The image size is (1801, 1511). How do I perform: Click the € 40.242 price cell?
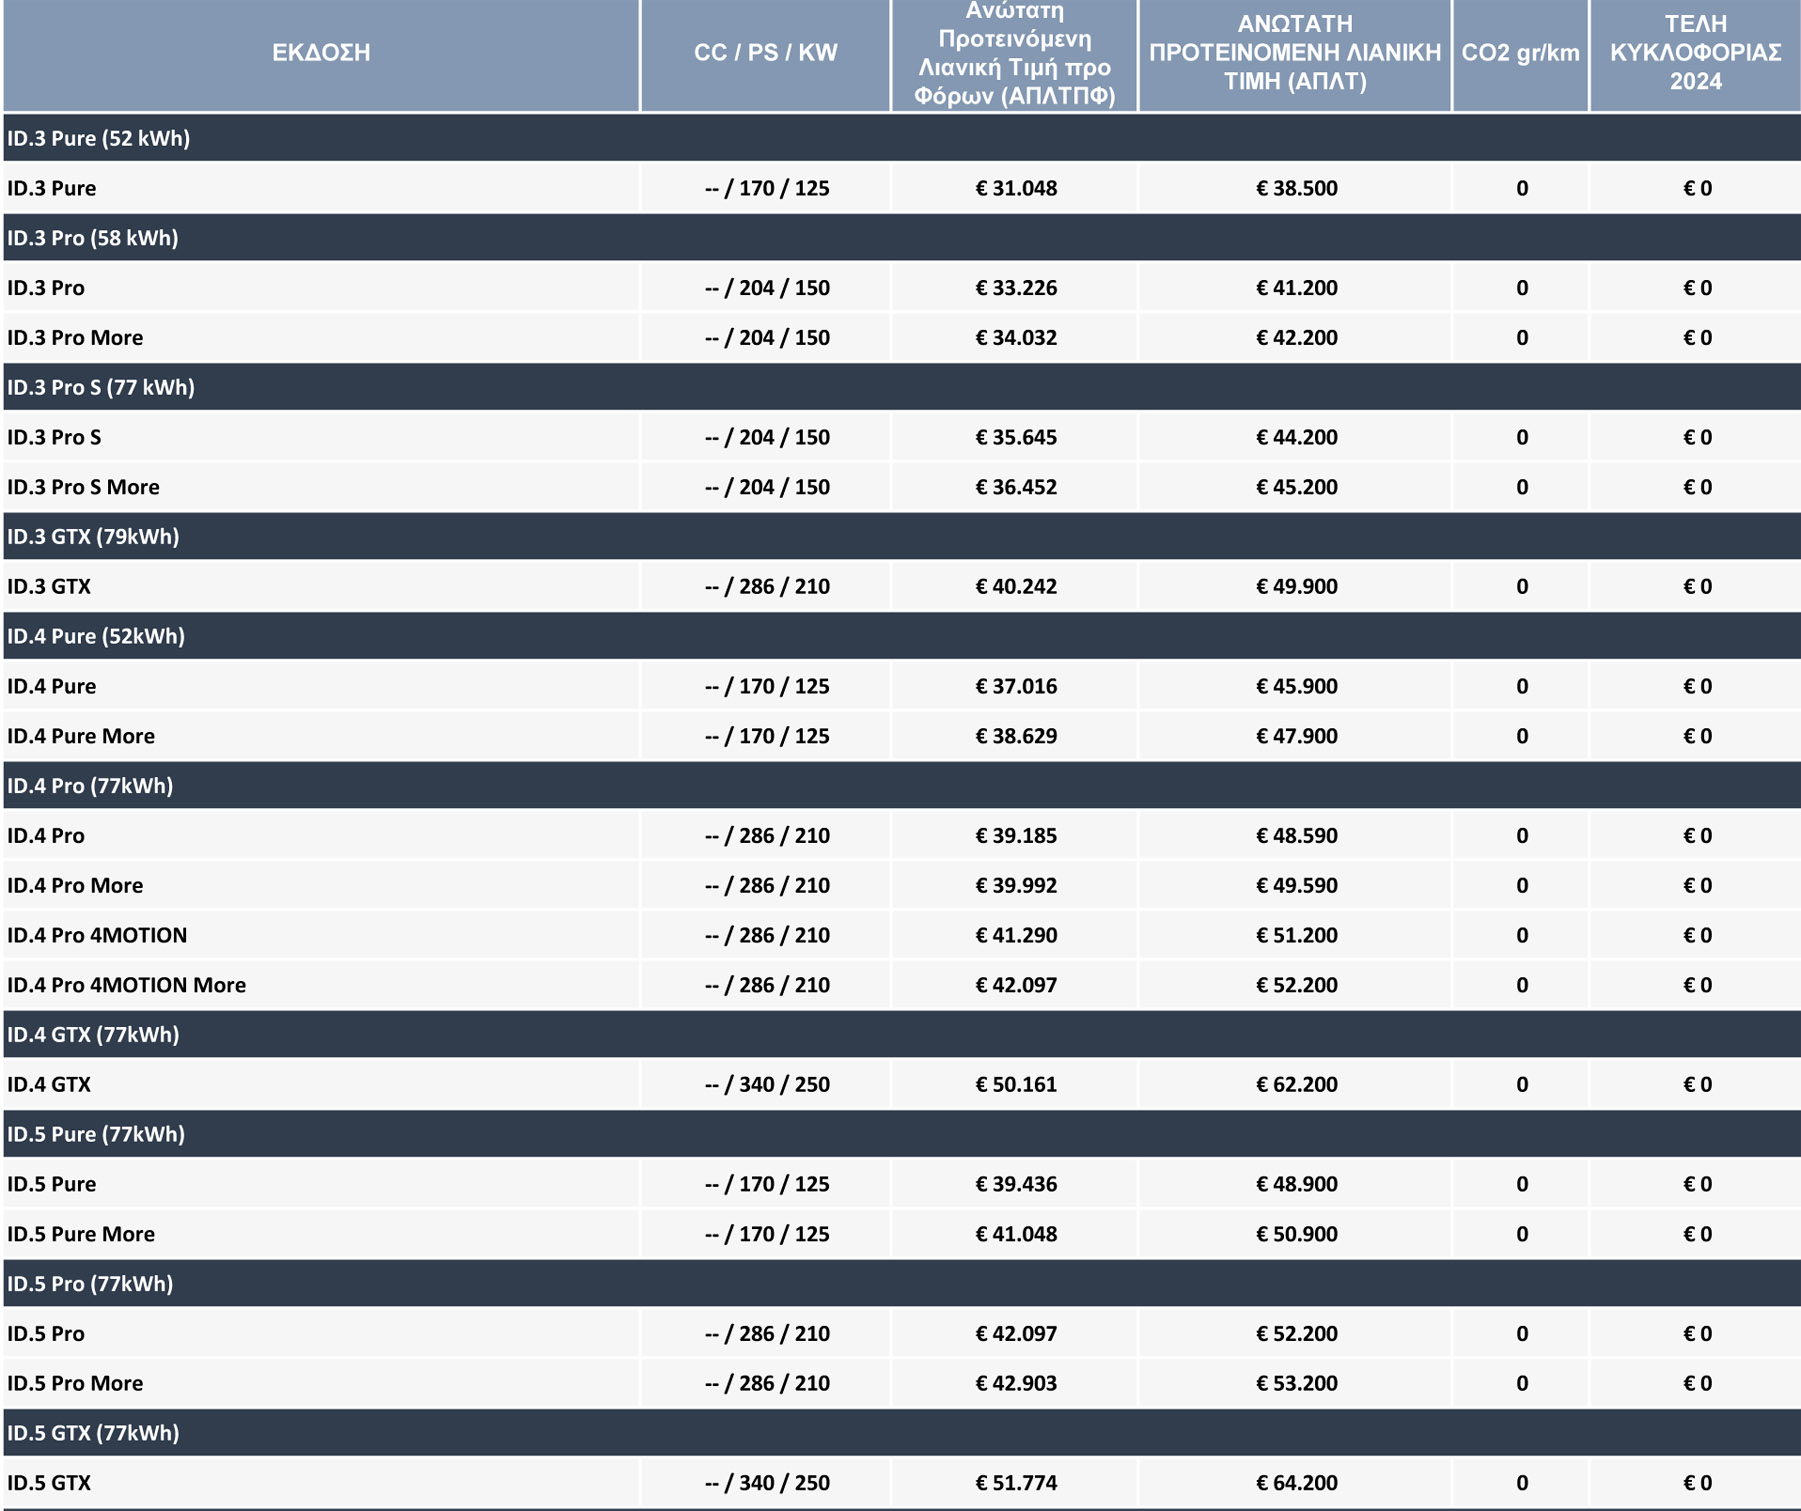pos(1016,587)
